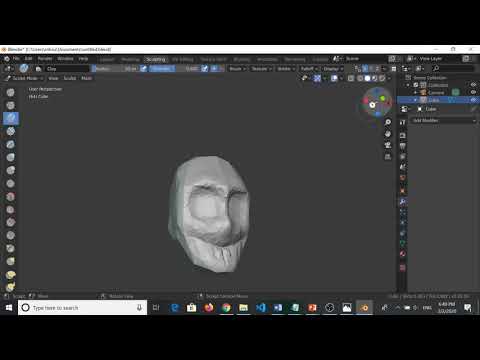Open Firefox from the taskbar
The width and height of the screenshot is (480, 360).
[x=209, y=307]
